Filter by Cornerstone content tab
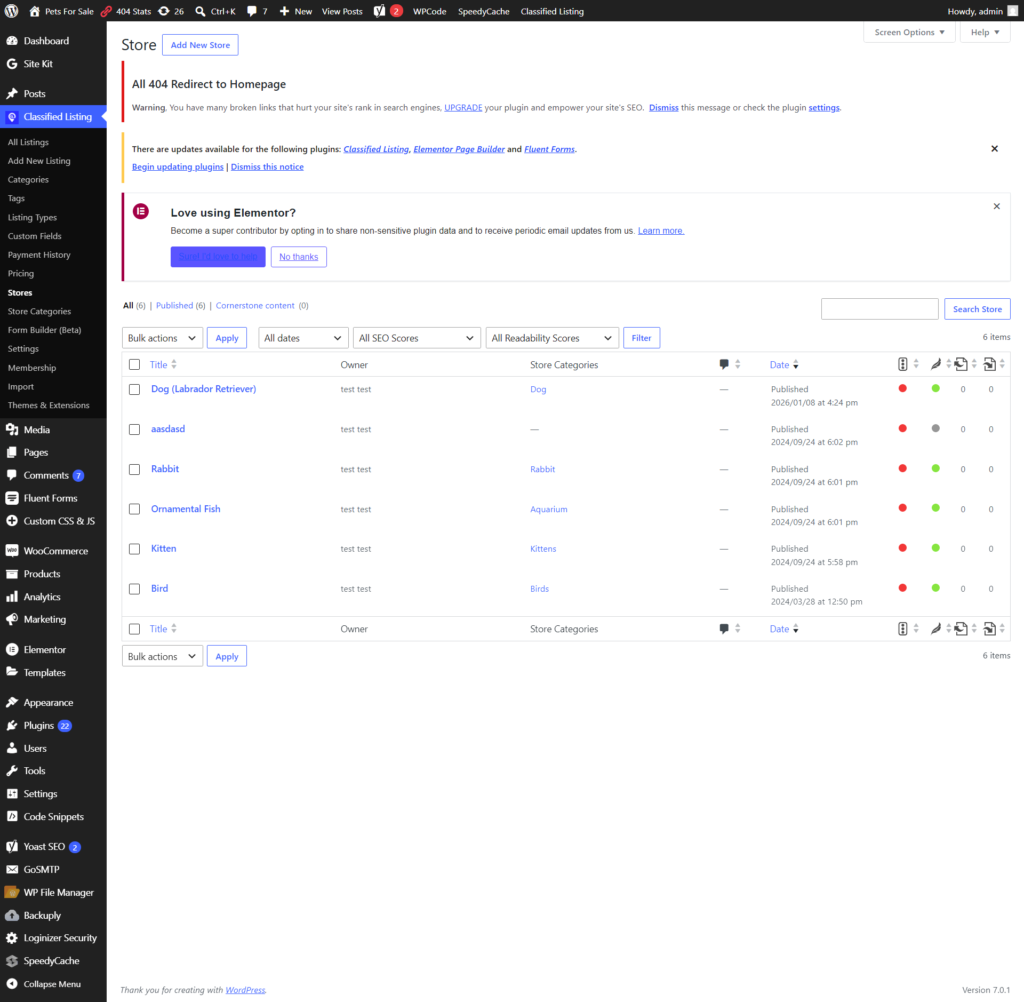This screenshot has height=1002, width=1024. tap(255, 305)
